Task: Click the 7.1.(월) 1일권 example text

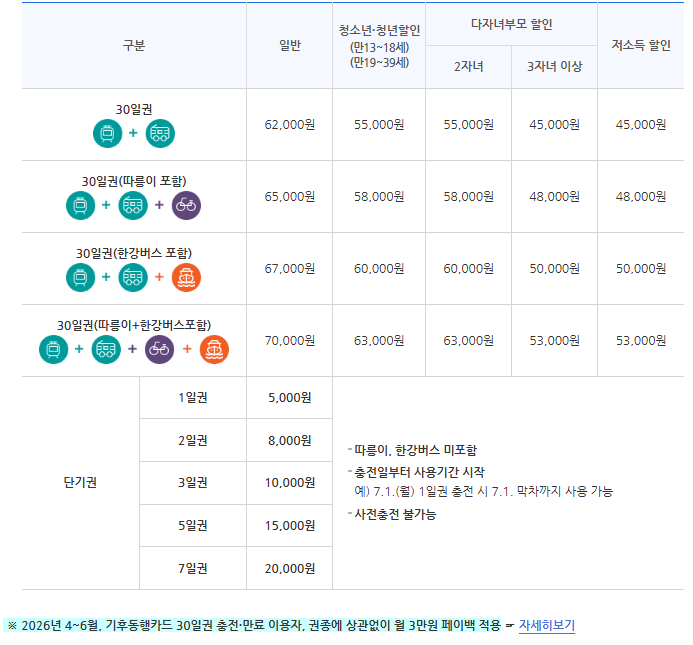Action: click(484, 491)
